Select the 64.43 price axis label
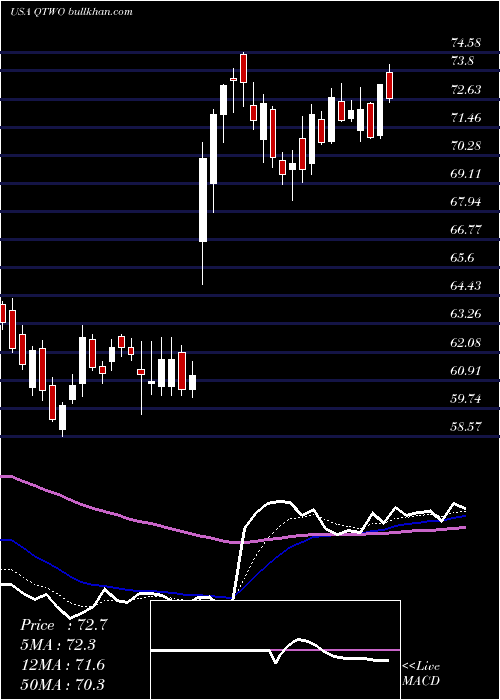 click(466, 286)
